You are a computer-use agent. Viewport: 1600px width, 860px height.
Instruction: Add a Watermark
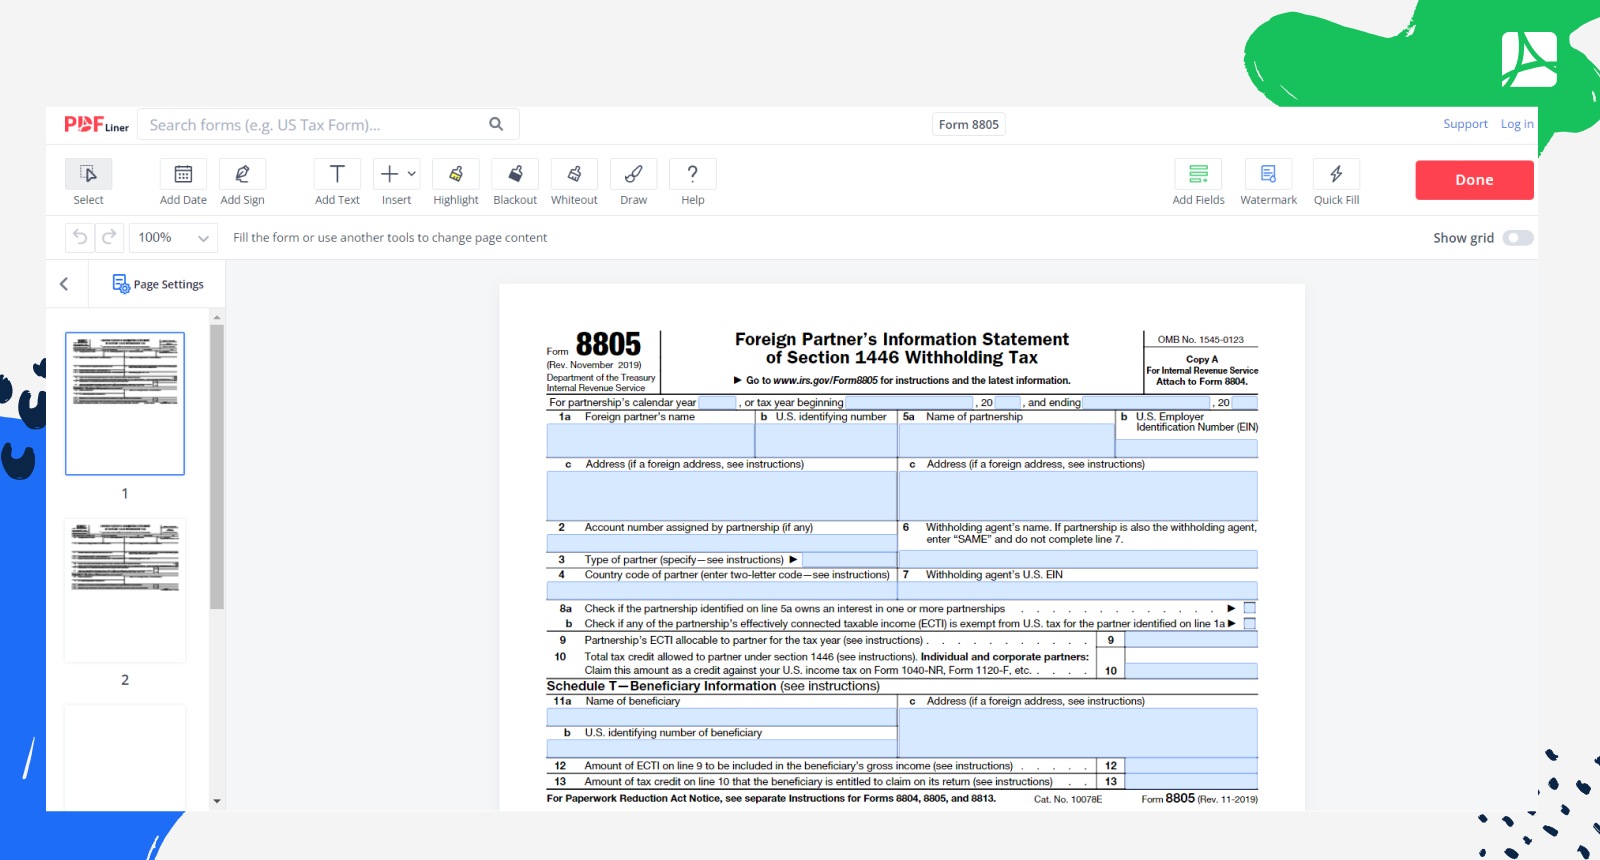1268,182
